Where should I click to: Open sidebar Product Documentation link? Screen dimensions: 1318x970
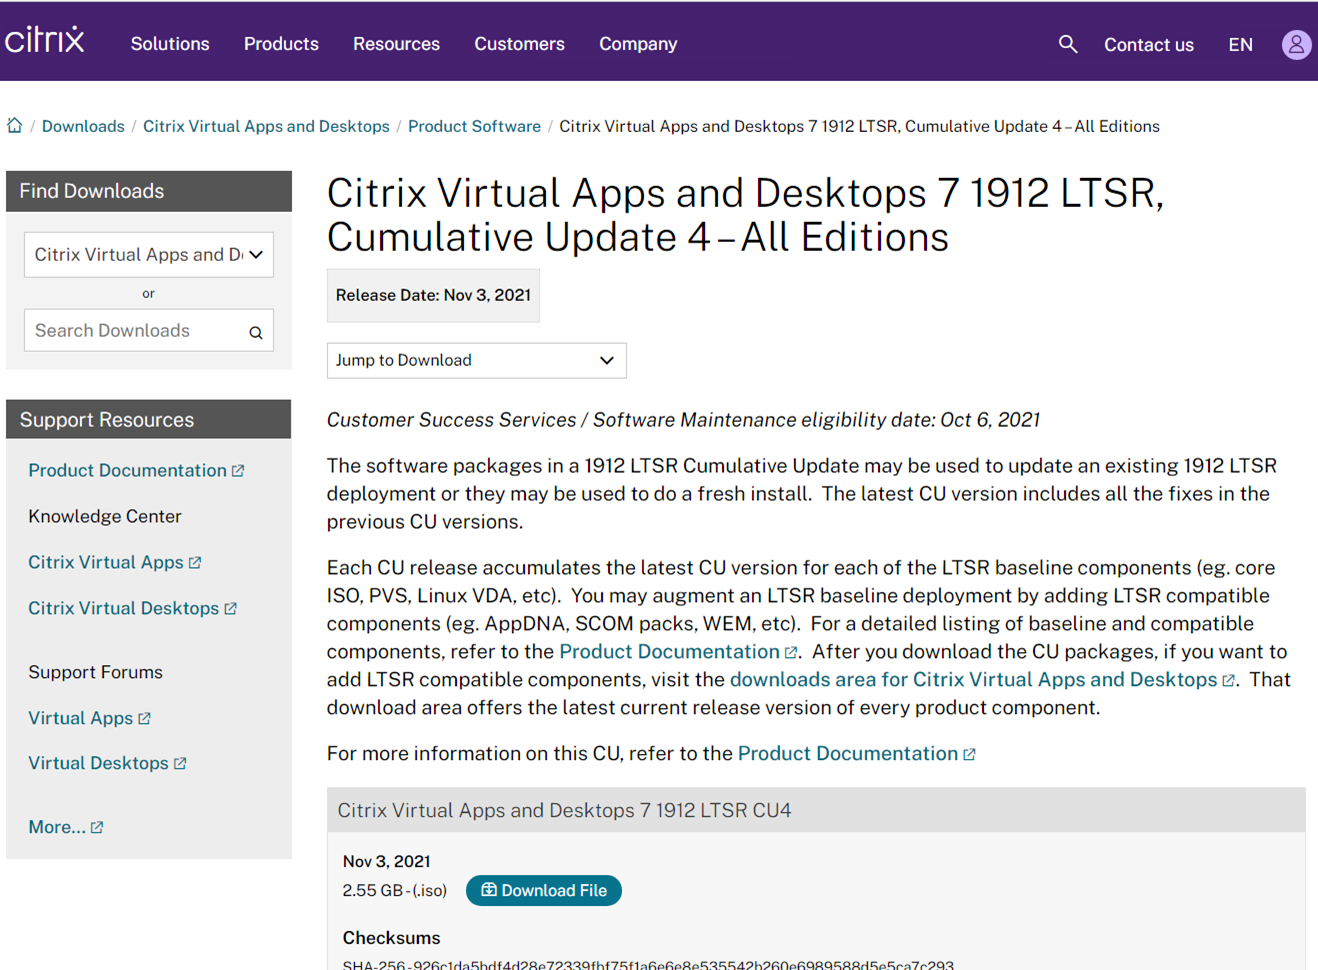[x=127, y=471]
